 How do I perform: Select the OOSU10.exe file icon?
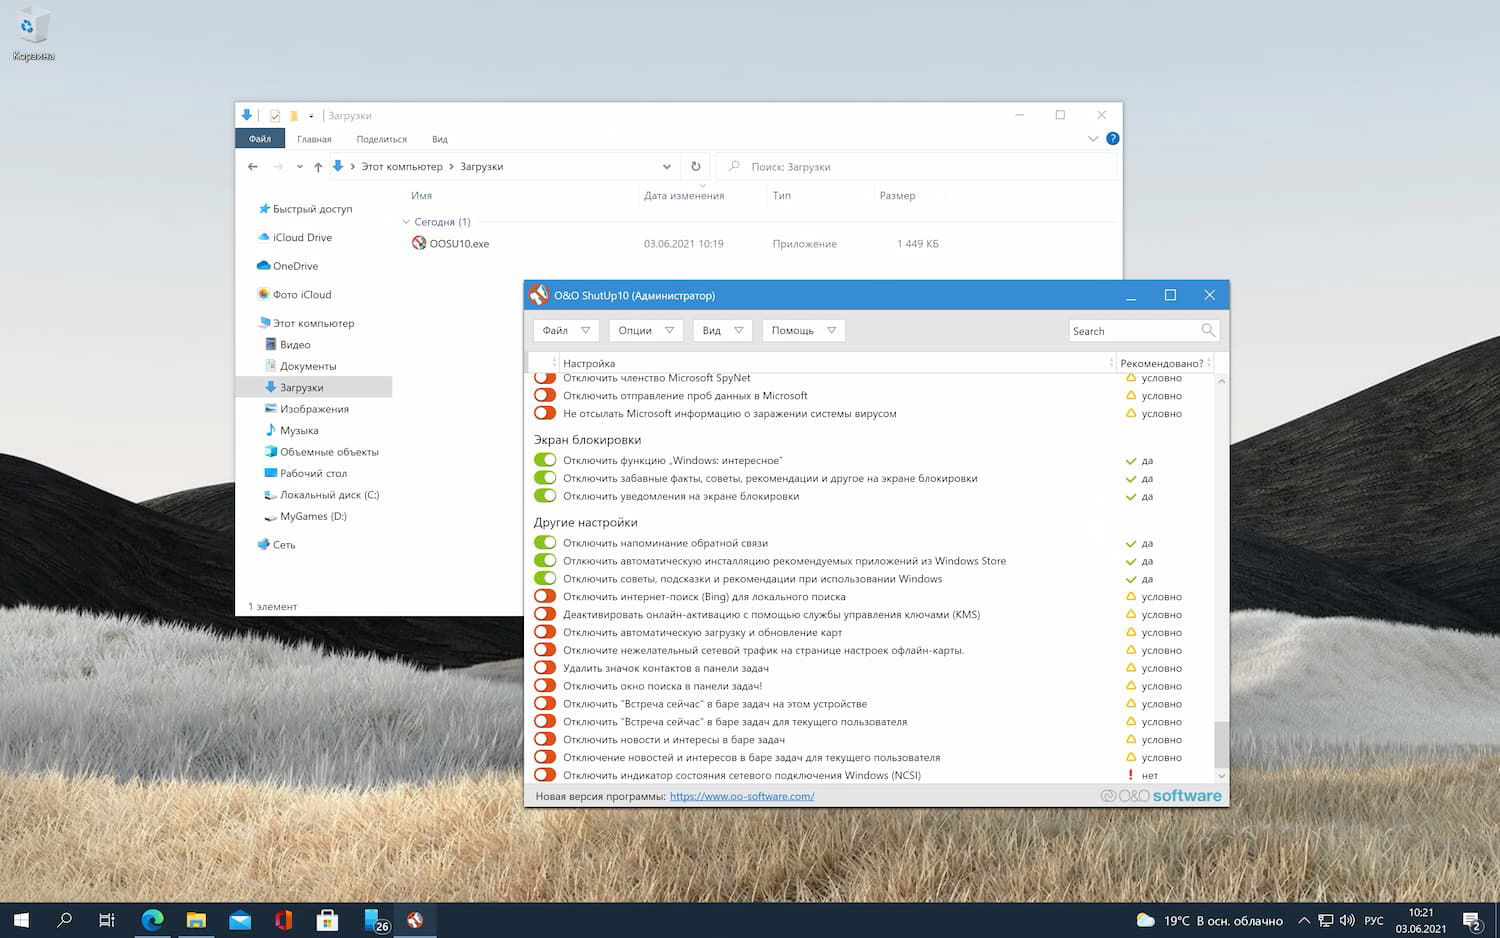pos(419,243)
